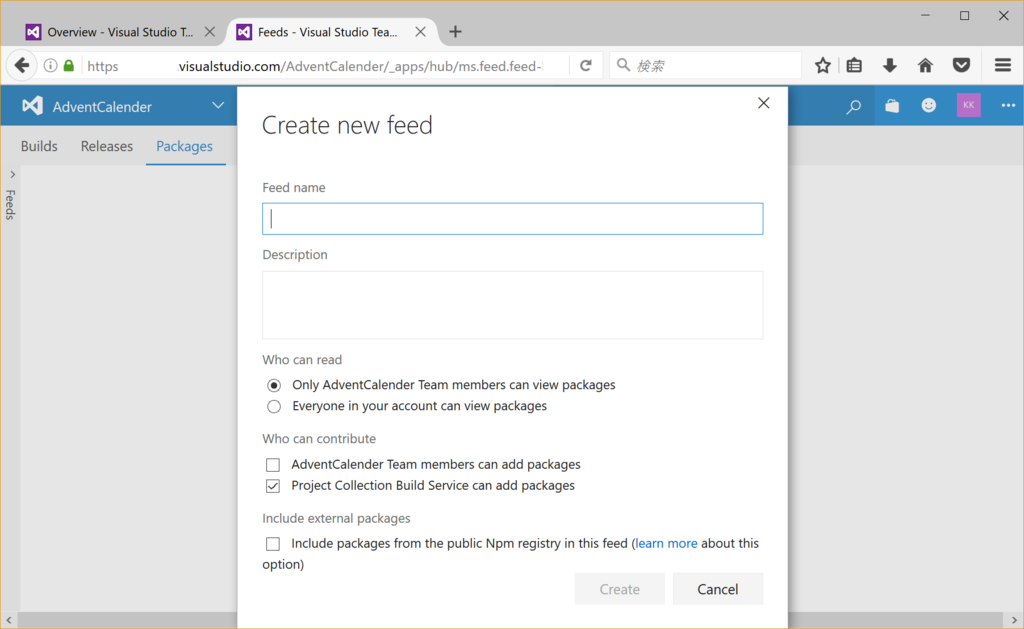The height and width of the screenshot is (629, 1024).
Task: Click the Cancel button
Action: (718, 589)
